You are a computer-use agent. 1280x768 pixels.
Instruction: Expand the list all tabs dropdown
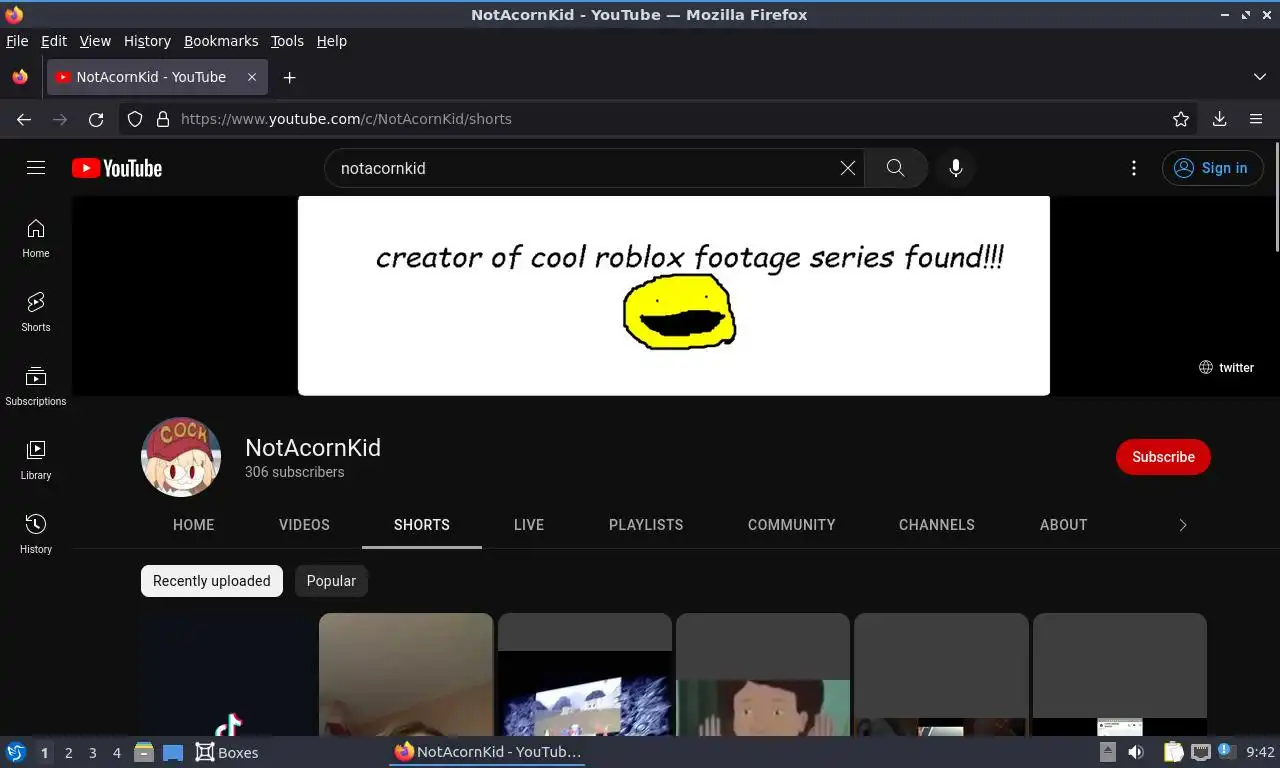(x=1260, y=77)
